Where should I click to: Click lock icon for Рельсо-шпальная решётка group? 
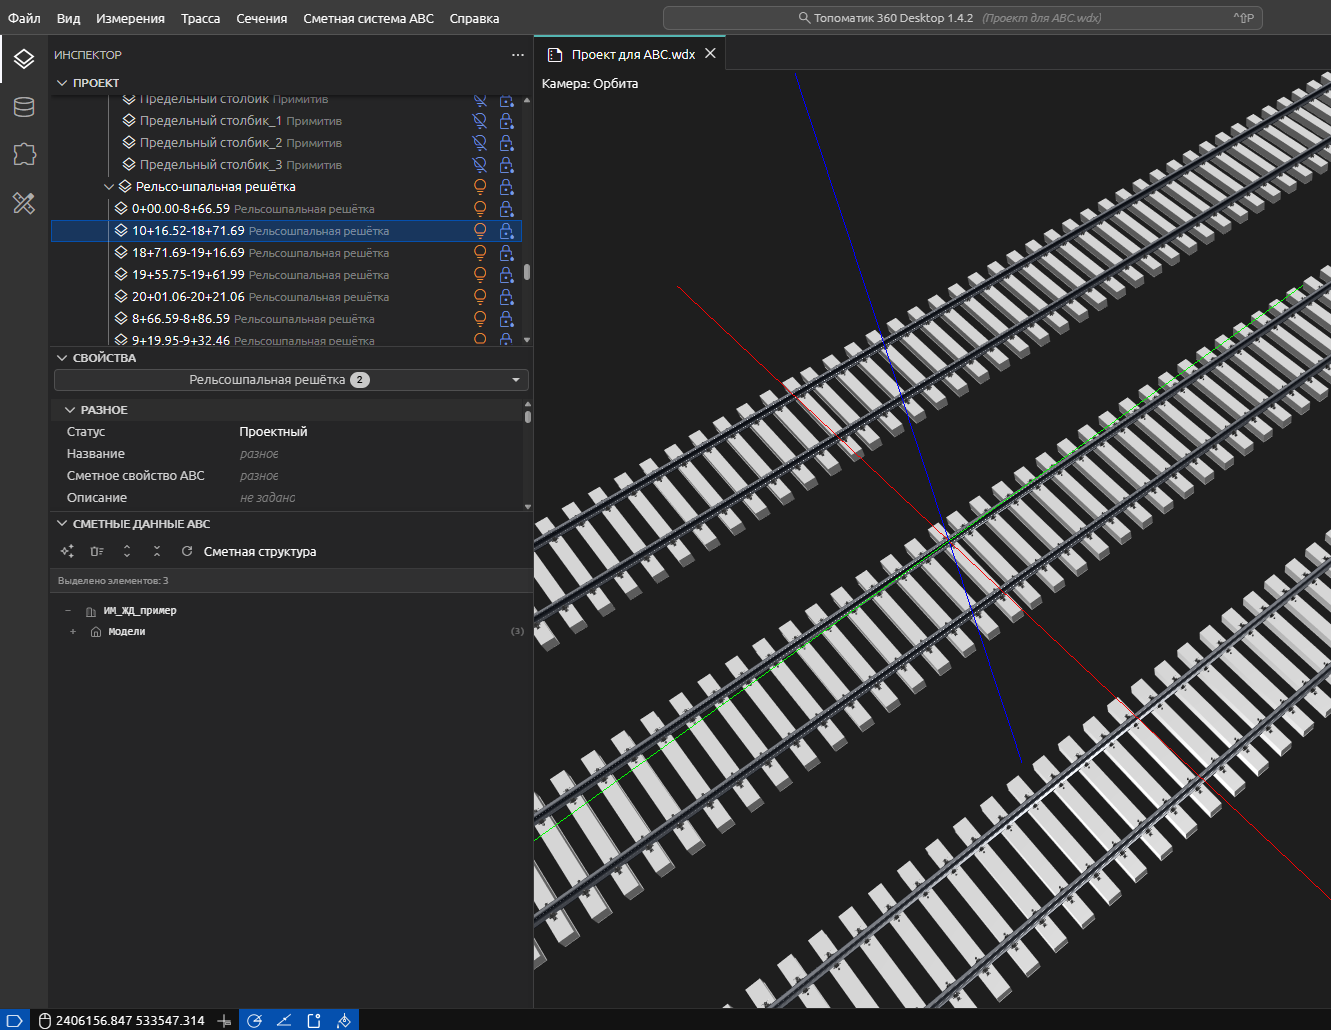pyautogui.click(x=506, y=187)
